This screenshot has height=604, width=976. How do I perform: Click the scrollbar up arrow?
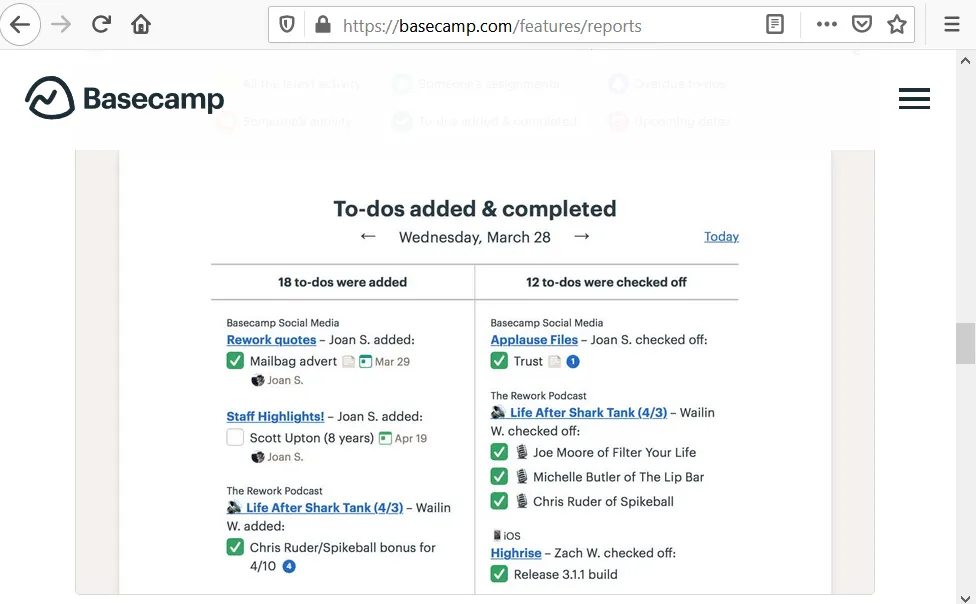pos(965,60)
